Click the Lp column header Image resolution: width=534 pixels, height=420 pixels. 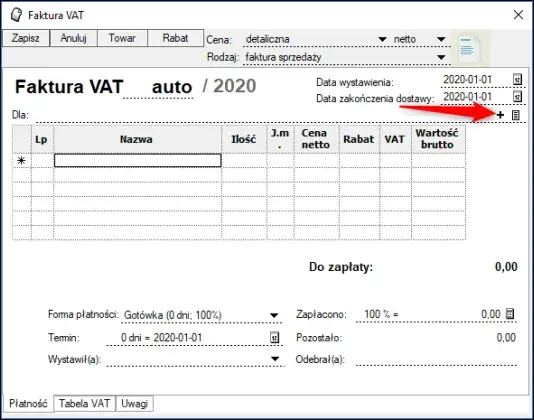[x=42, y=139]
